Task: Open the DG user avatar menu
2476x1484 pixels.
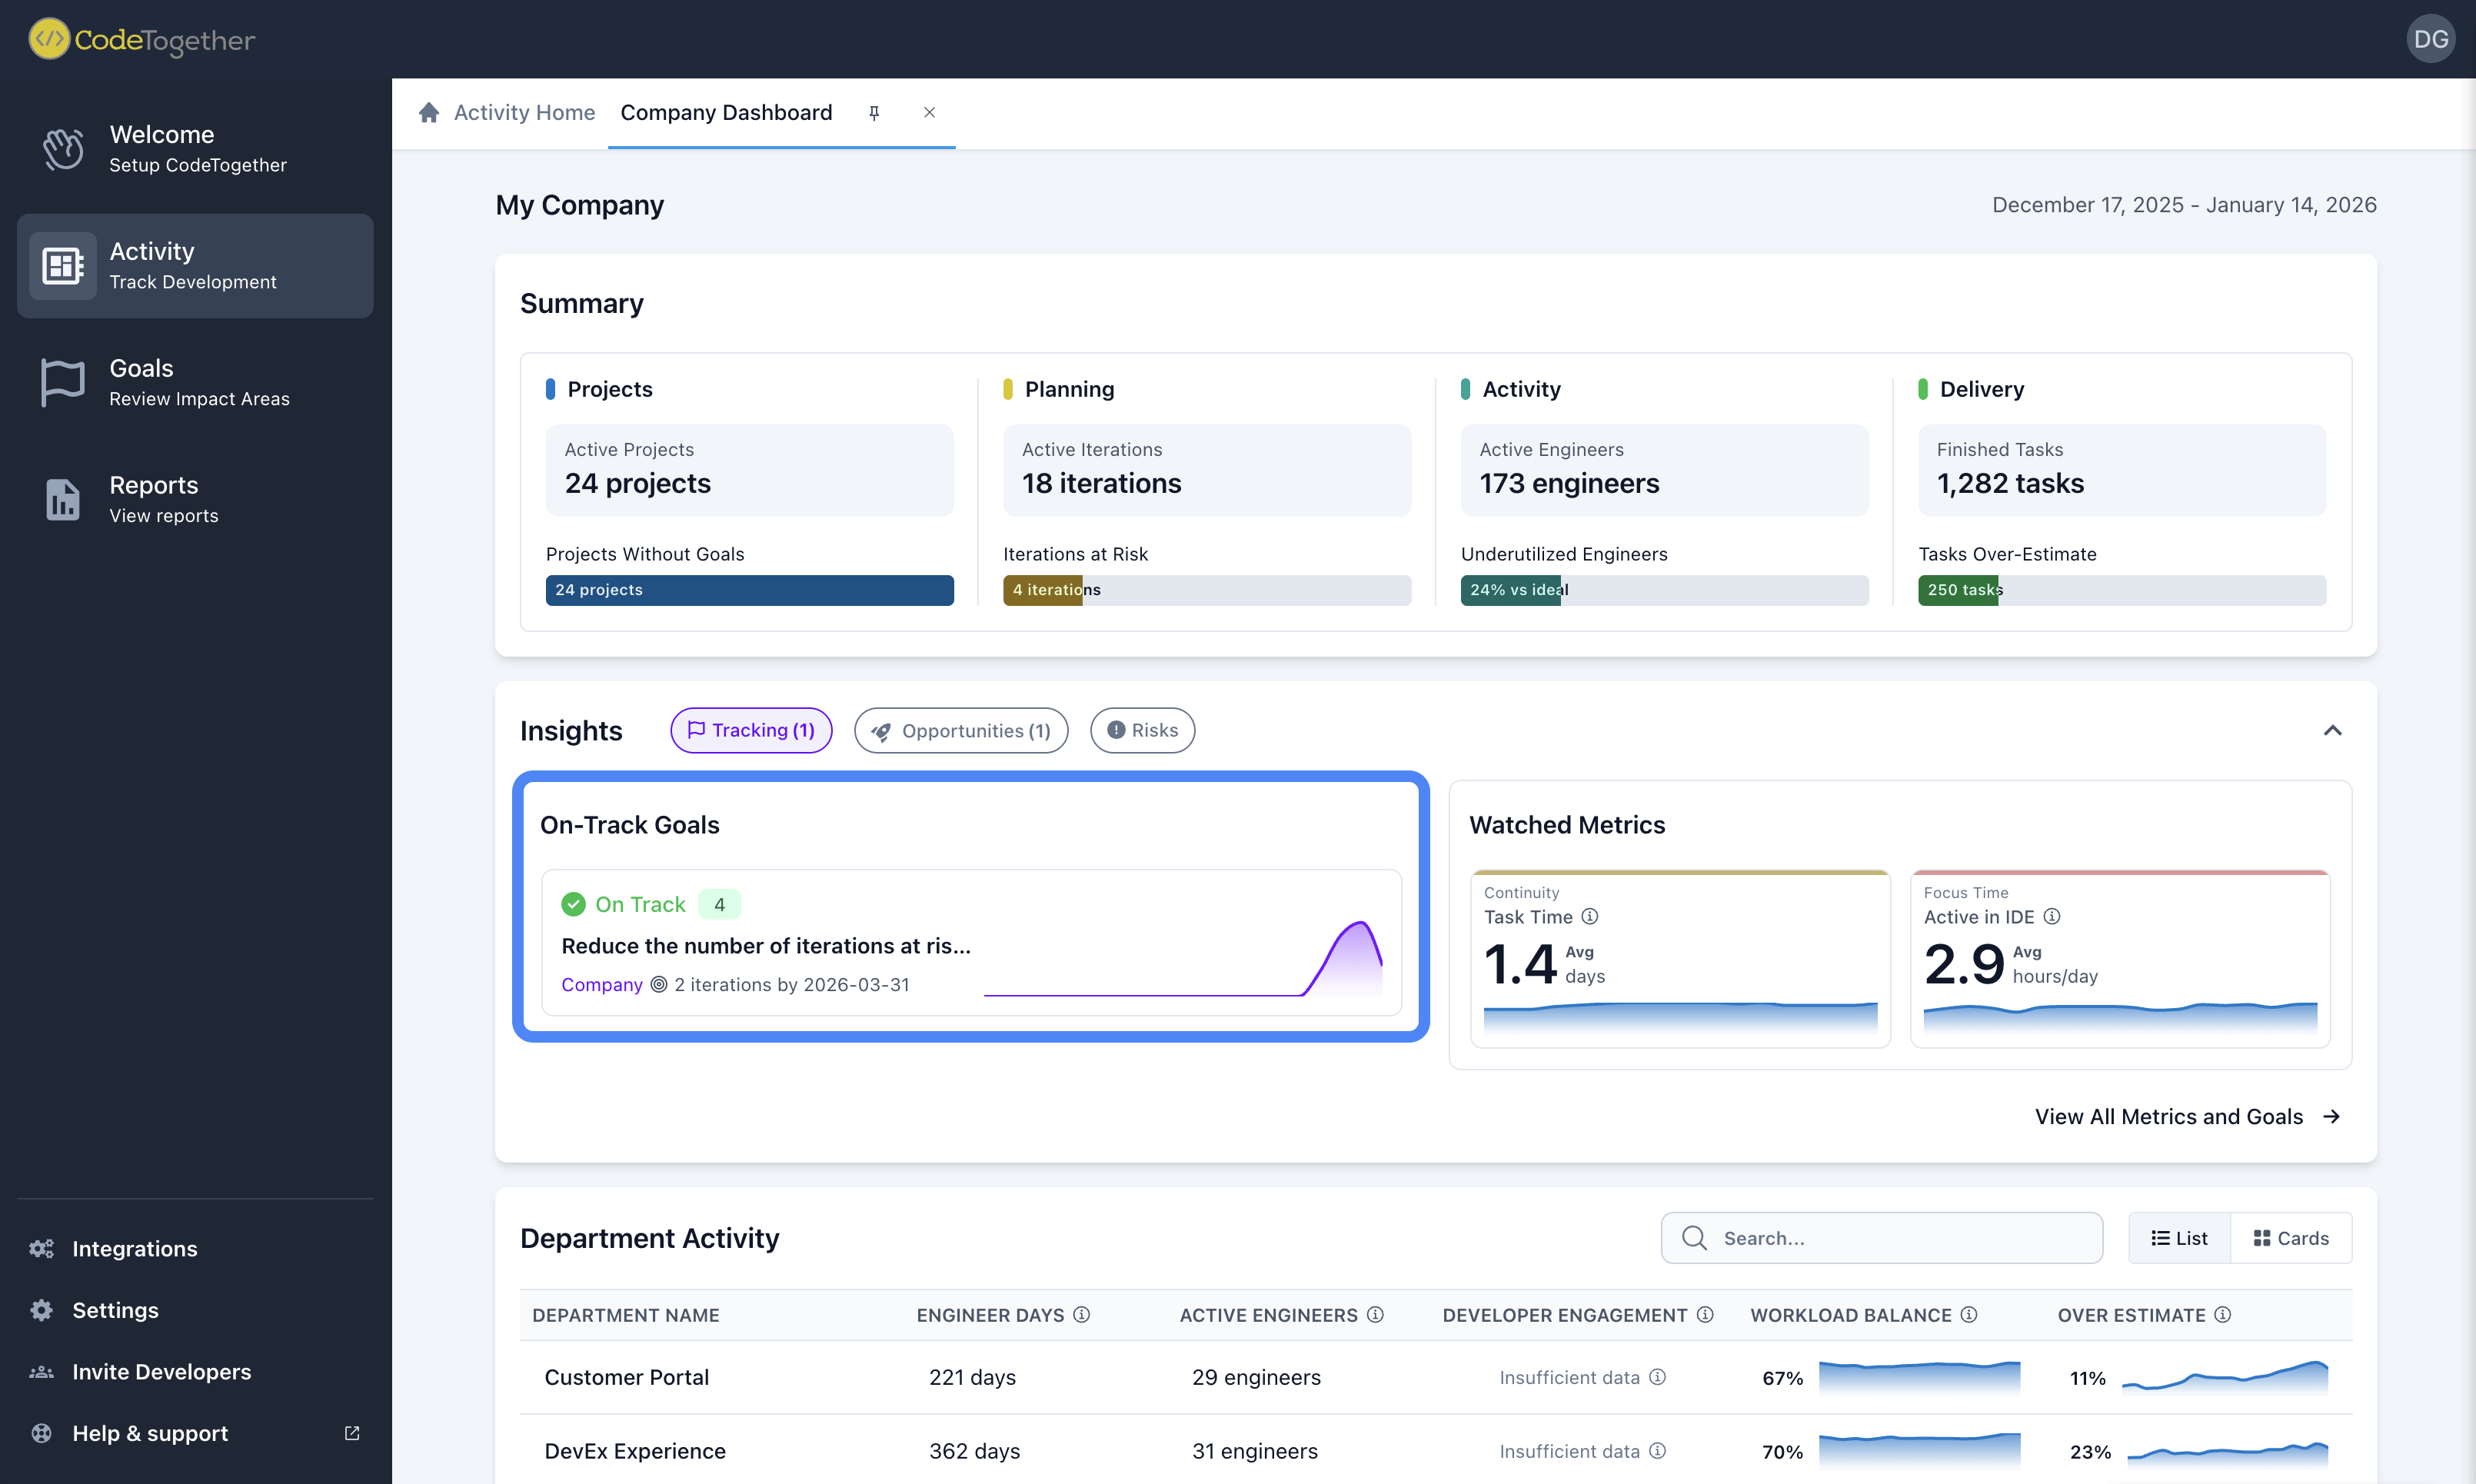Action: [x=2431, y=39]
